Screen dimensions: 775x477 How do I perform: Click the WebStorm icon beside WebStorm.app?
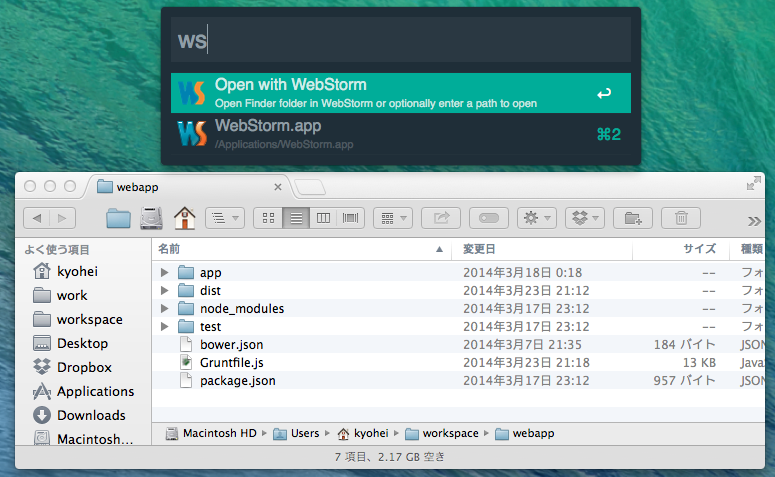coord(191,133)
